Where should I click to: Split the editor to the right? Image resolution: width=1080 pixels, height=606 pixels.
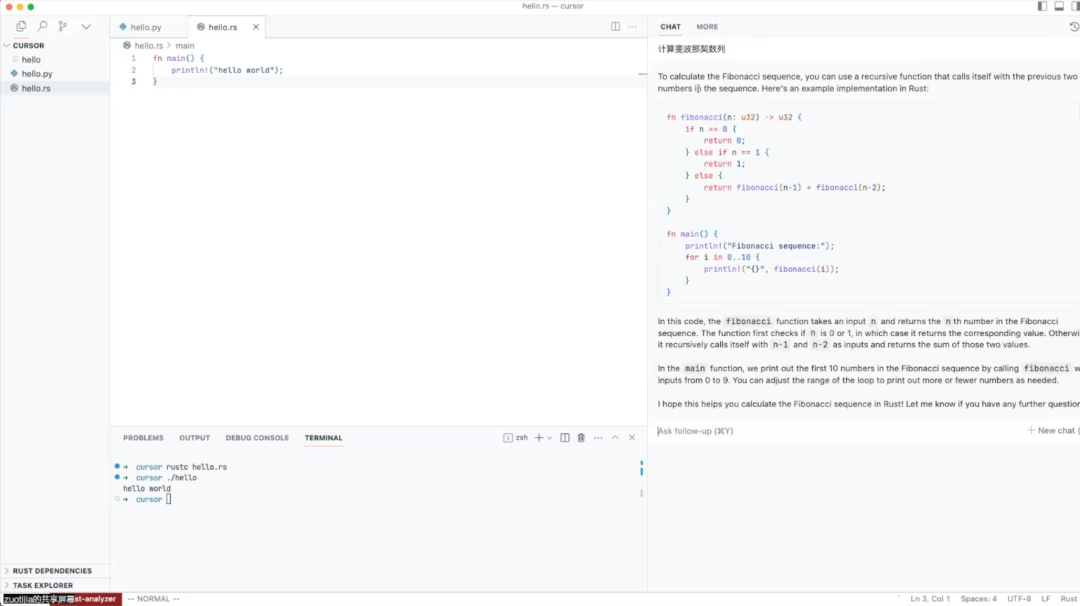(615, 26)
